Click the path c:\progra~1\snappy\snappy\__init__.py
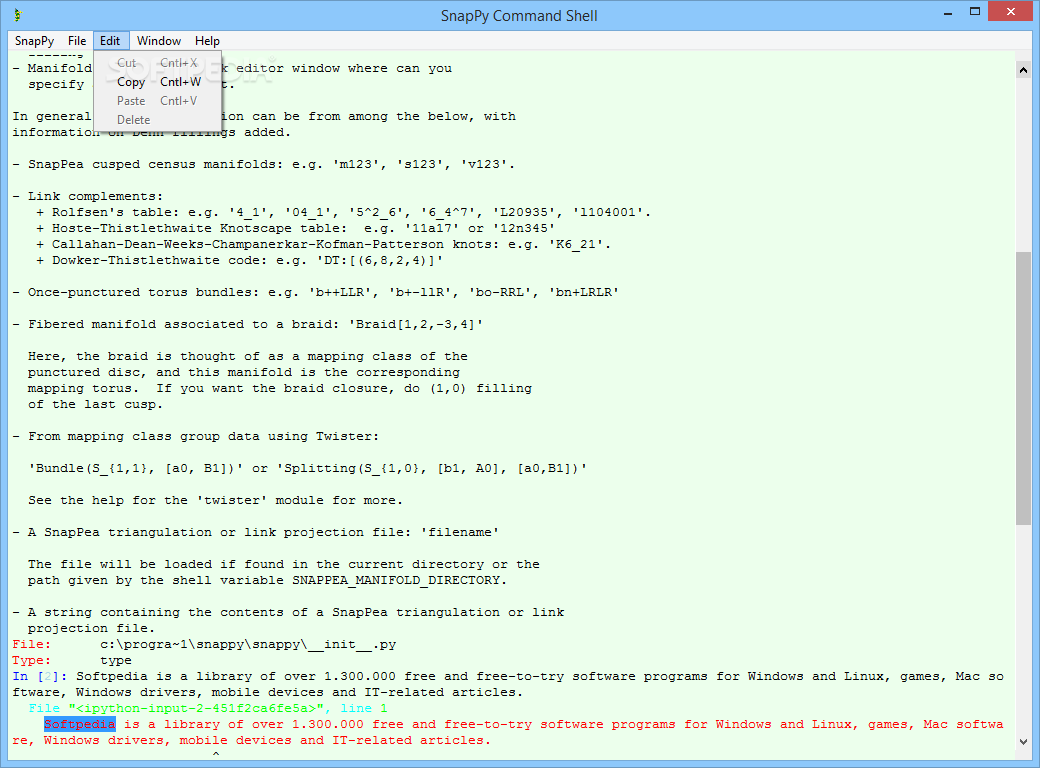 tap(248, 645)
